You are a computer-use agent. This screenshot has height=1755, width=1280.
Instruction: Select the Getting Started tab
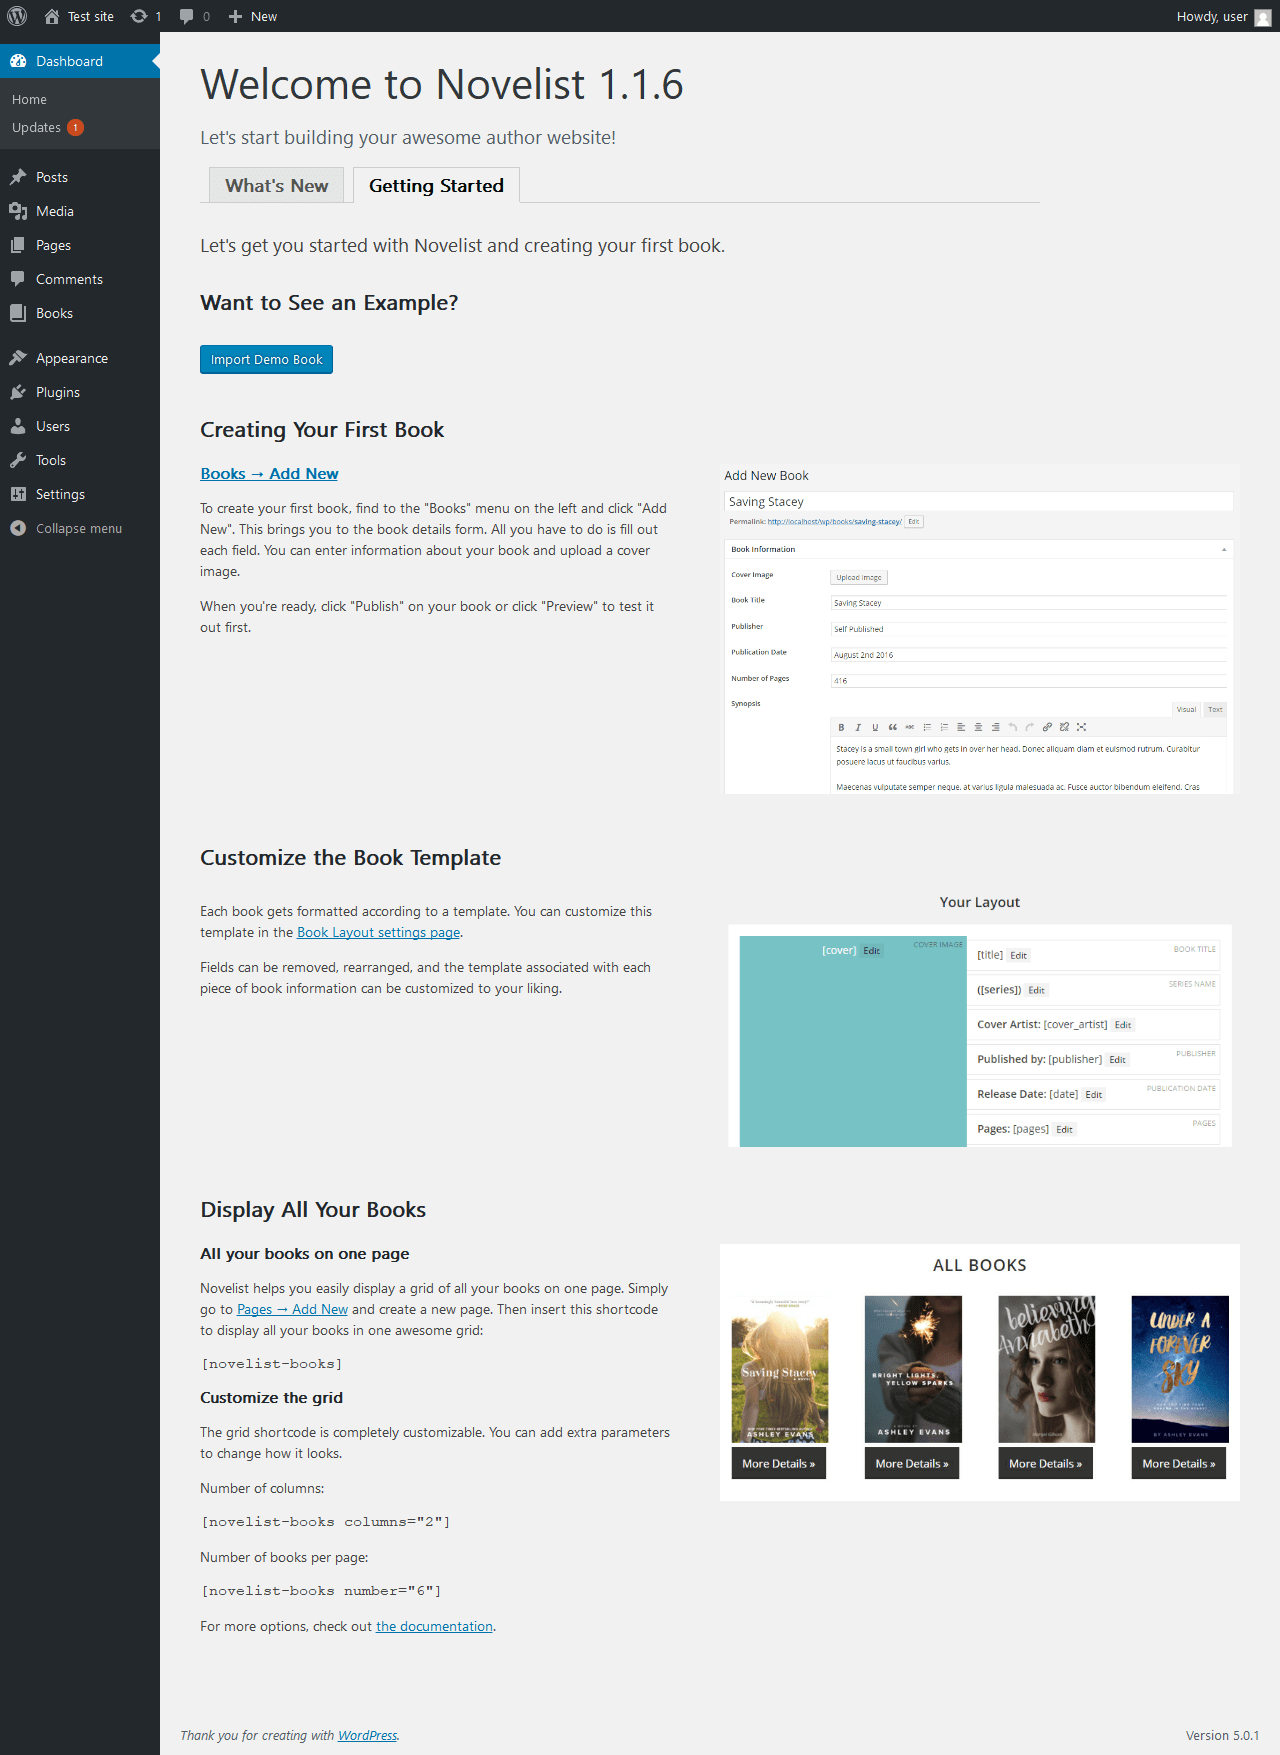pyautogui.click(x=436, y=185)
